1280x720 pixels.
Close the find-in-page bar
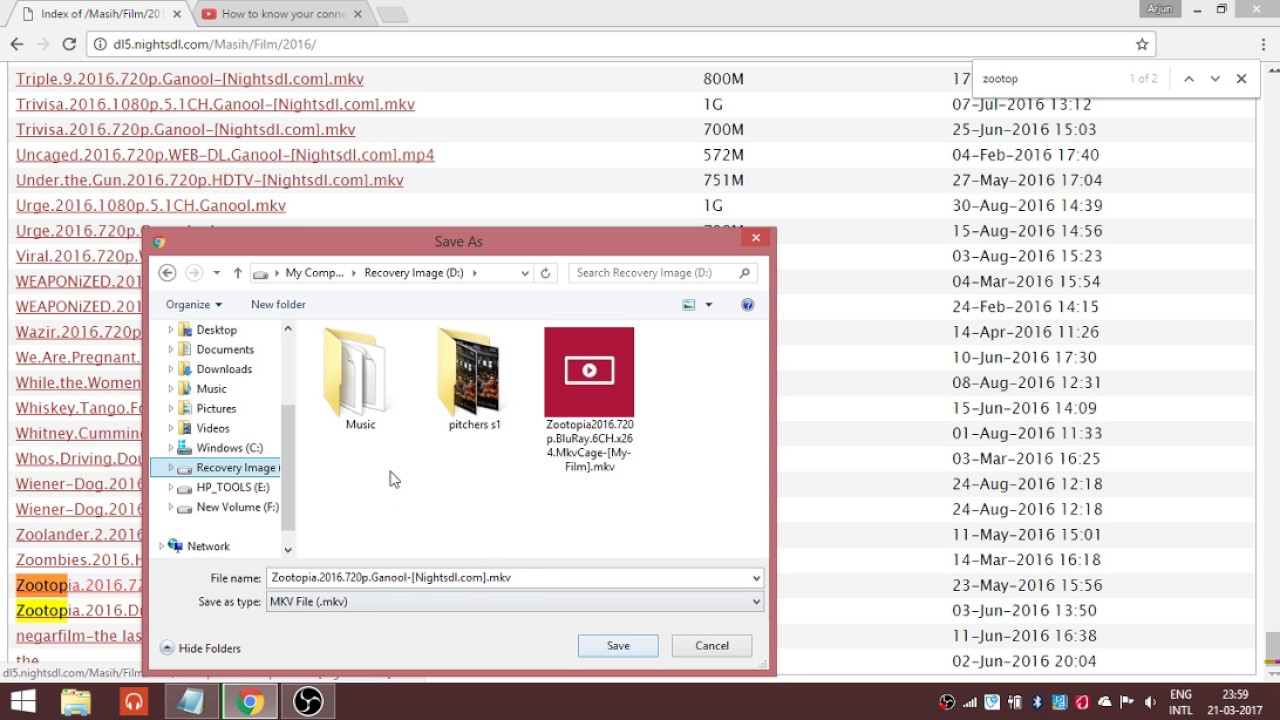tap(1241, 79)
